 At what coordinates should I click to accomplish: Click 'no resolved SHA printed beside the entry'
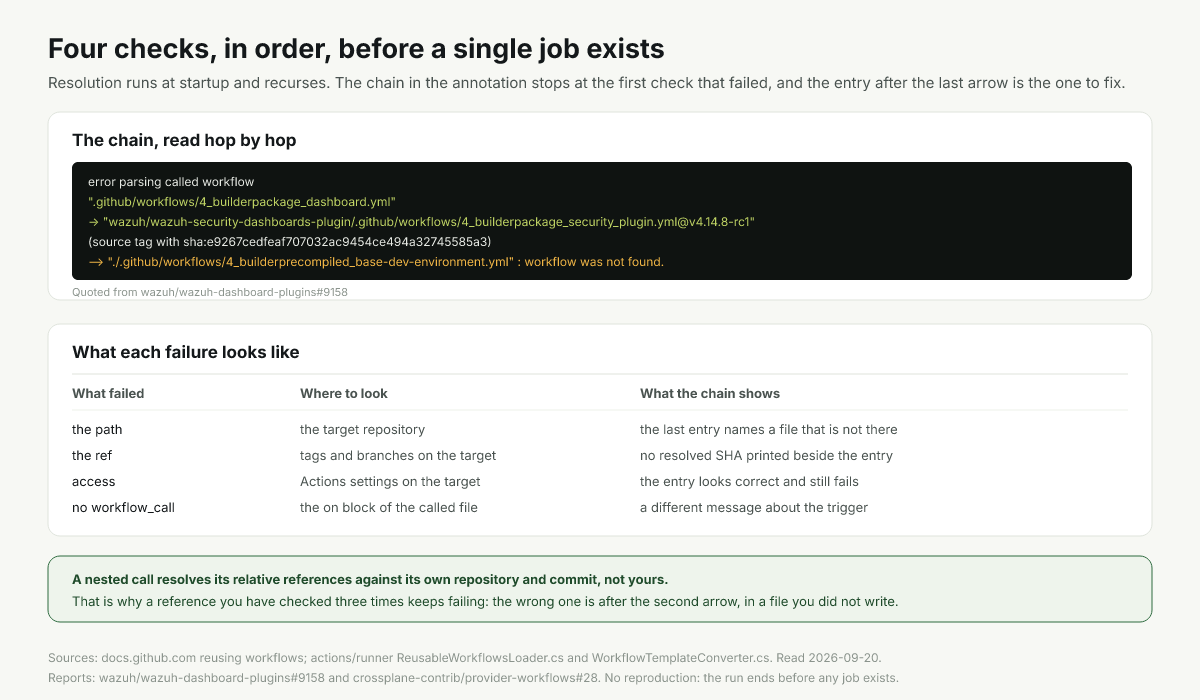tap(766, 455)
